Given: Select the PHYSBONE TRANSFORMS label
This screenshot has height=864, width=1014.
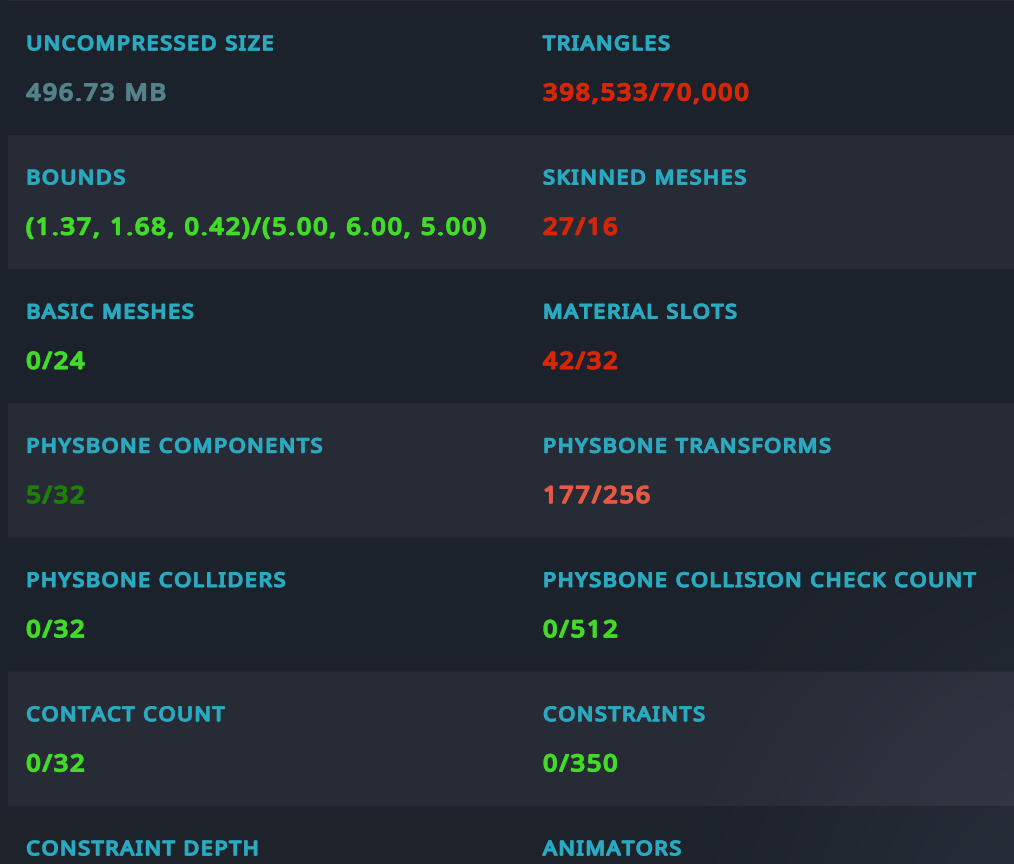Looking at the screenshot, I should 687,446.
